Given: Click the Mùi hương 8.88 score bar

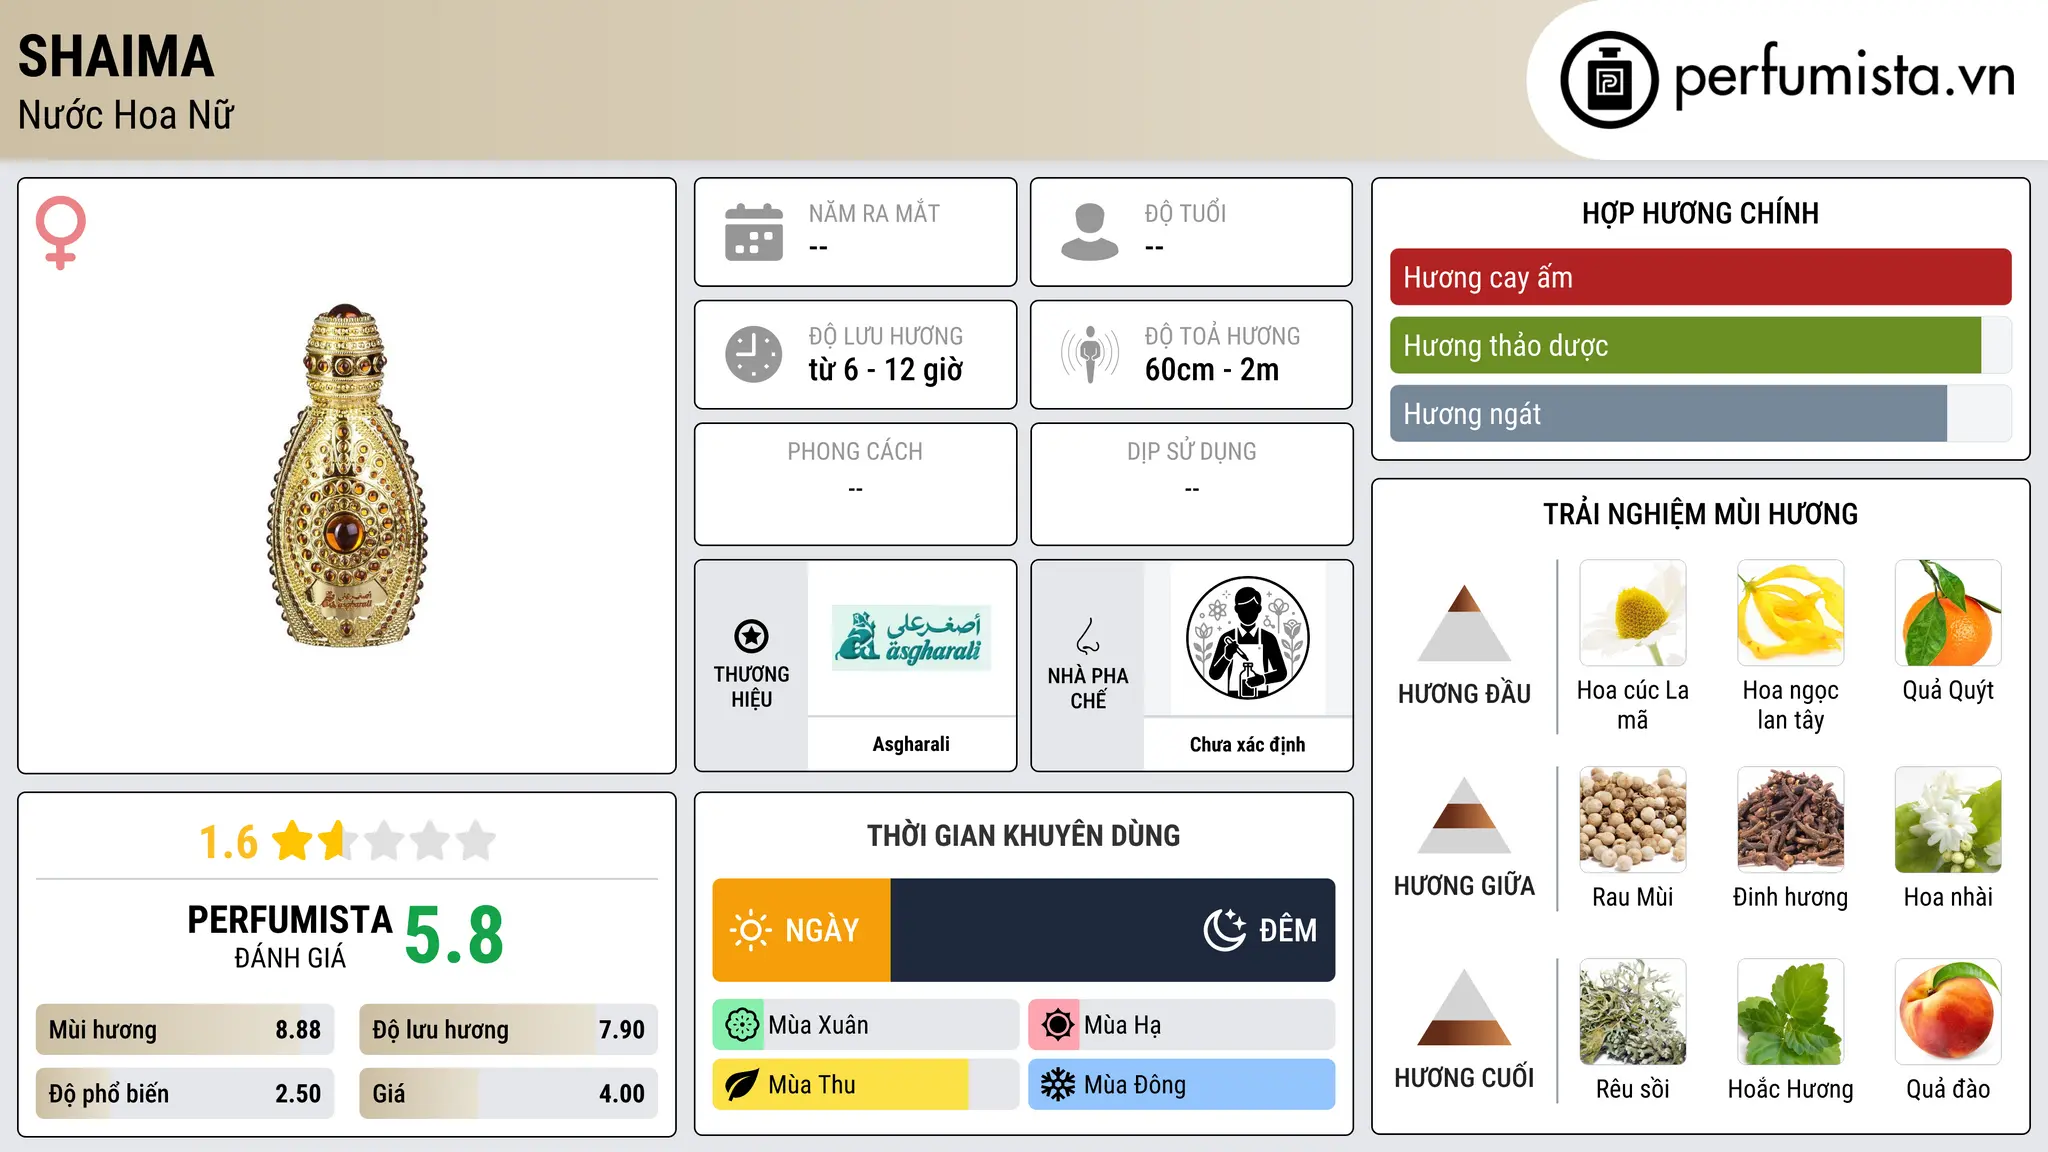Looking at the screenshot, I should [x=185, y=1029].
